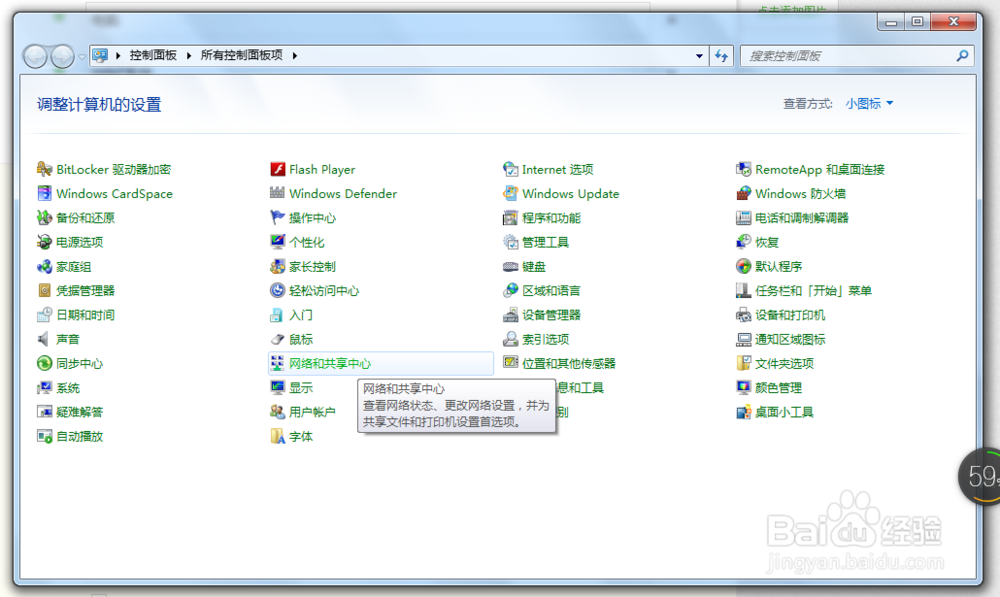Open the 自动播放 link
Screen dimensions: 1000x597
(80, 436)
